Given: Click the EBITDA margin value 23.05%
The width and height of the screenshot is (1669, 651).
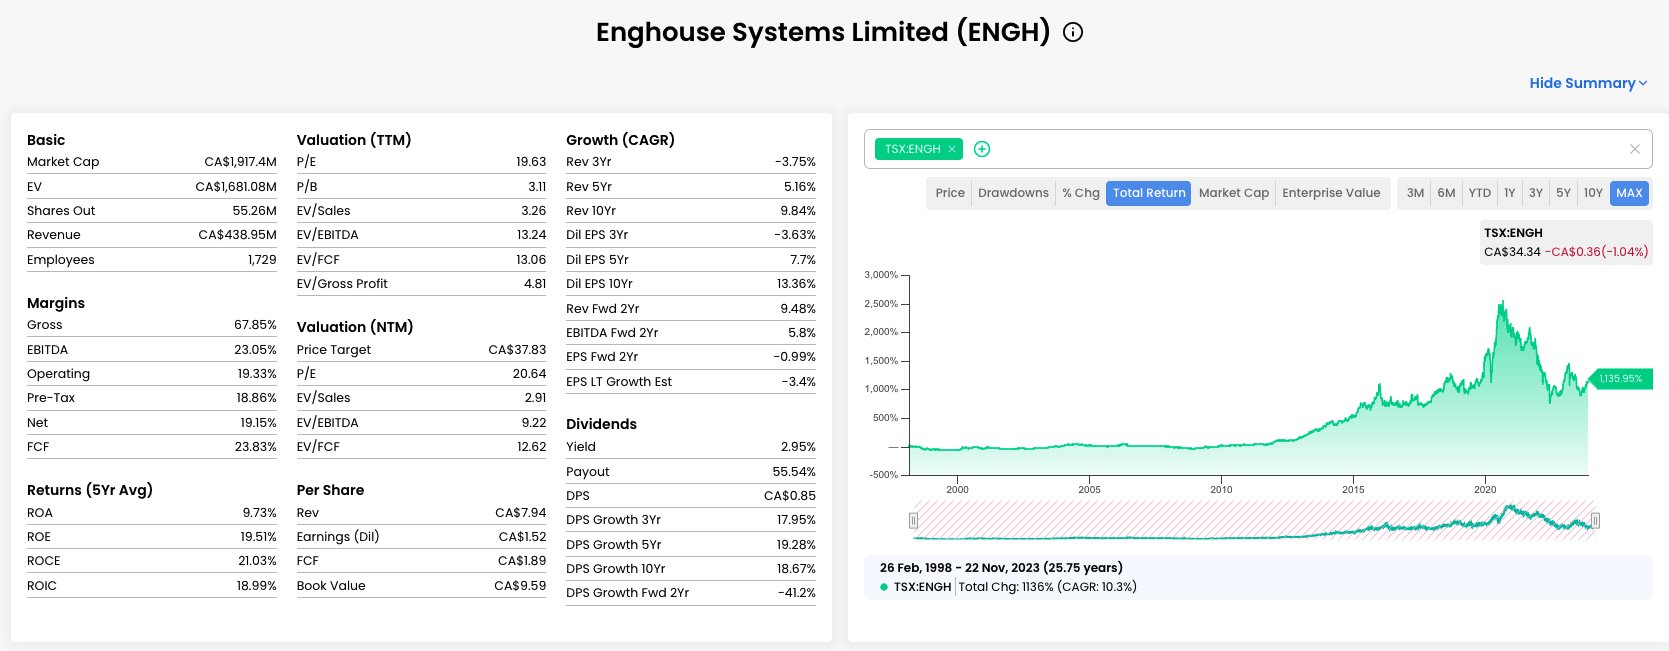Looking at the screenshot, I should [255, 350].
